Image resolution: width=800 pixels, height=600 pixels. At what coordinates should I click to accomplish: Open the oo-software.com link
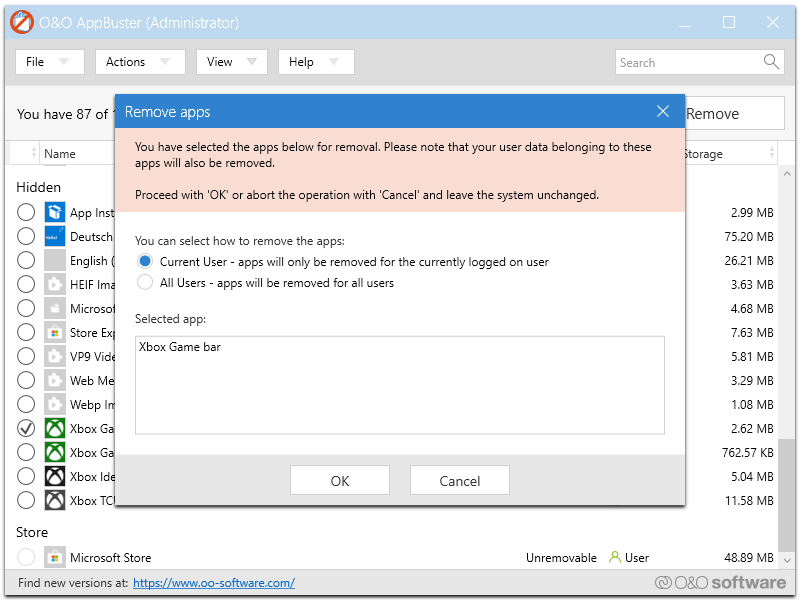point(214,583)
